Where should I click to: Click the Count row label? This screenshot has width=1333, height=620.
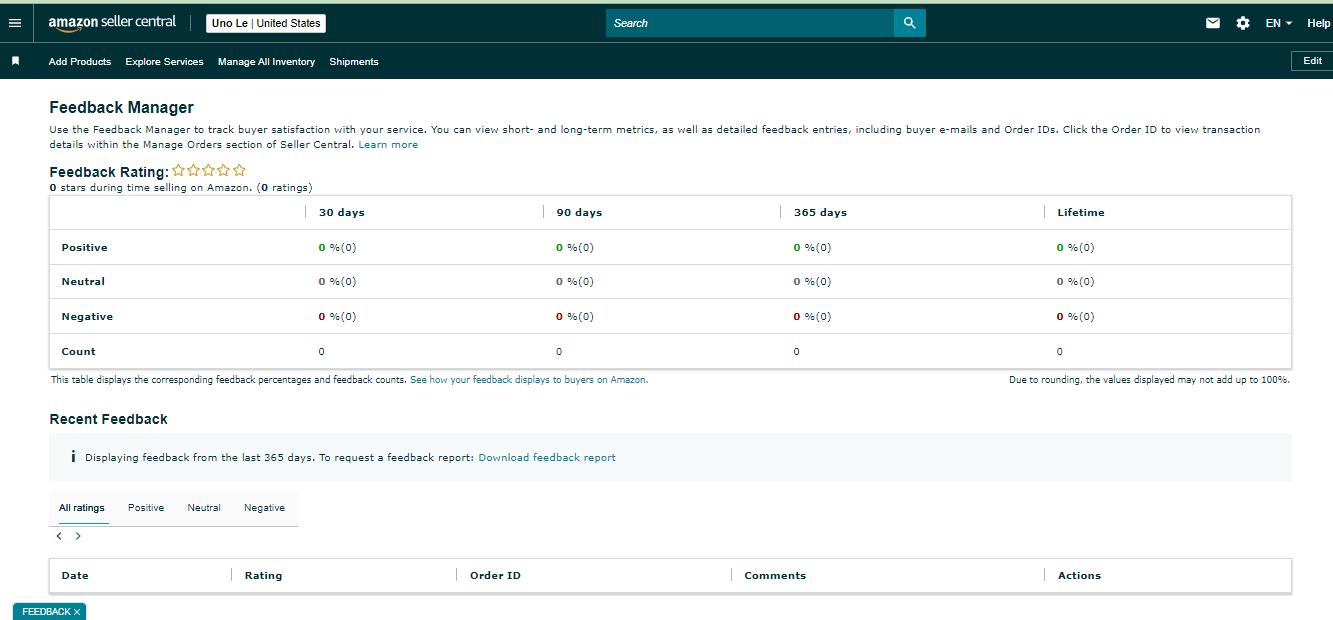(79, 351)
